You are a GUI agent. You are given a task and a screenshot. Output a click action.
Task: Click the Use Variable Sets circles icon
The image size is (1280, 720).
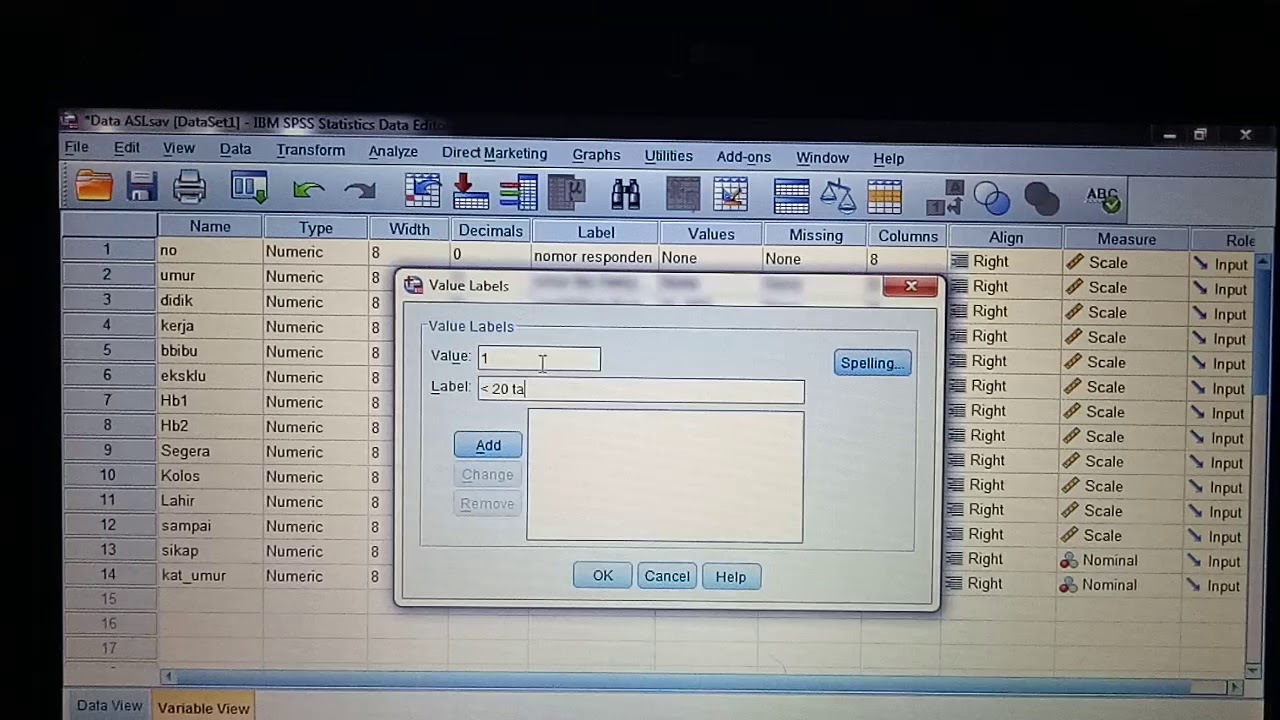tap(991, 199)
